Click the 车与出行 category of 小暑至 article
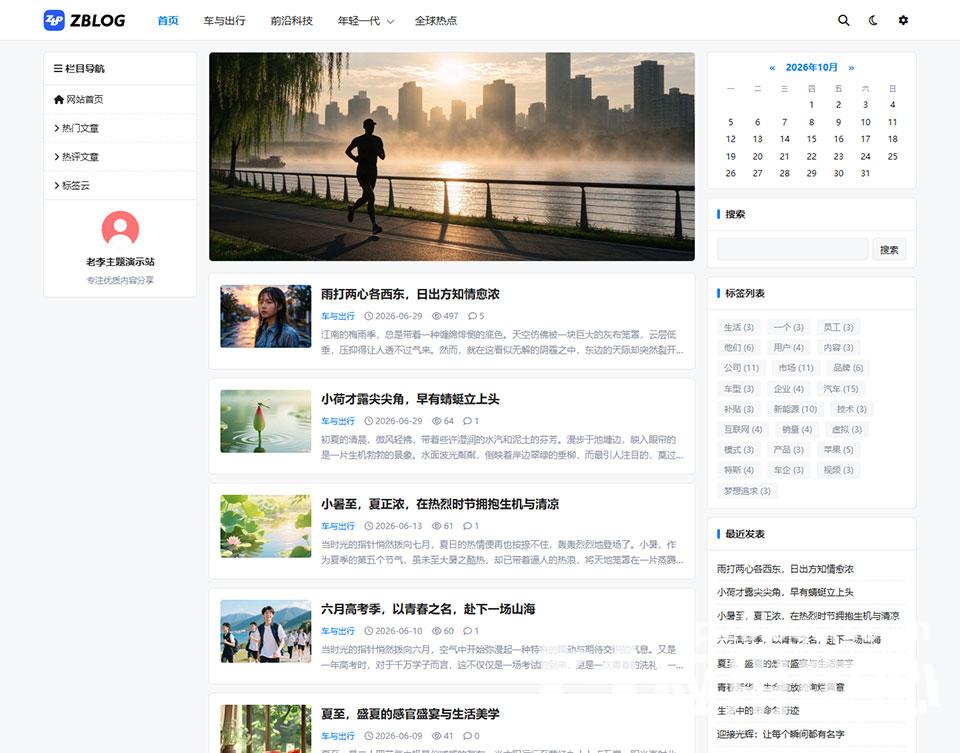Screen dimensions: 960x753 [x=337, y=526]
